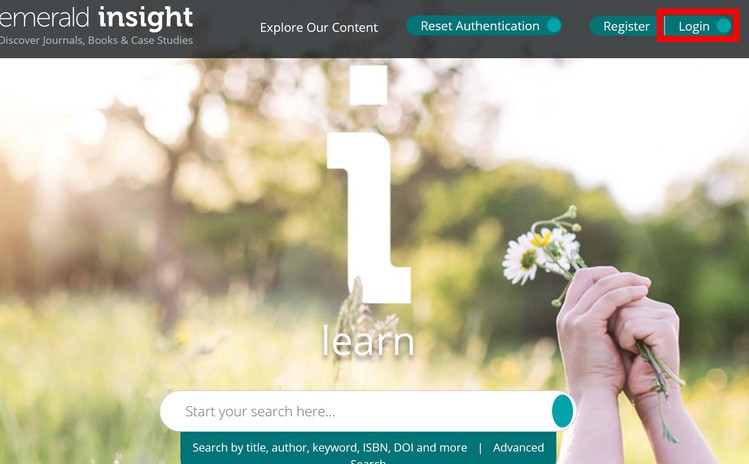Open the Advanced Search link
The width and height of the screenshot is (749, 464).
click(518, 448)
